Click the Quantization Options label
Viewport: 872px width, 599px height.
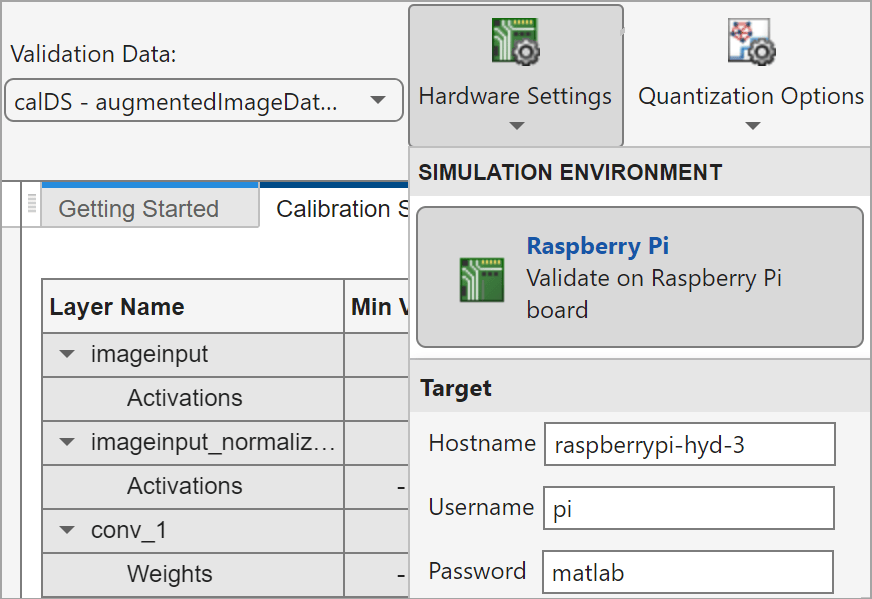(751, 96)
